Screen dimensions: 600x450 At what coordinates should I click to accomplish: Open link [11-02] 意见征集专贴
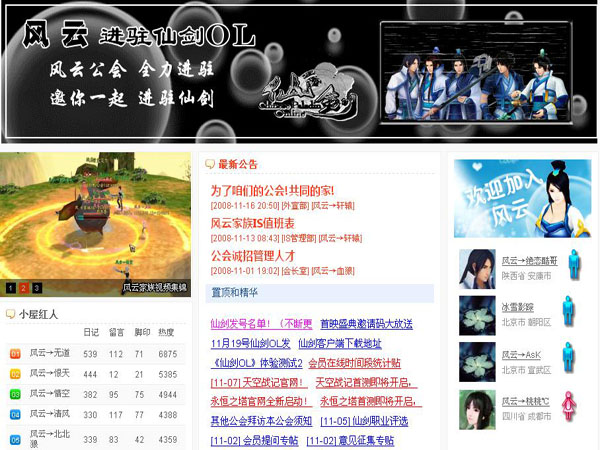pyautogui.click(x=350, y=440)
